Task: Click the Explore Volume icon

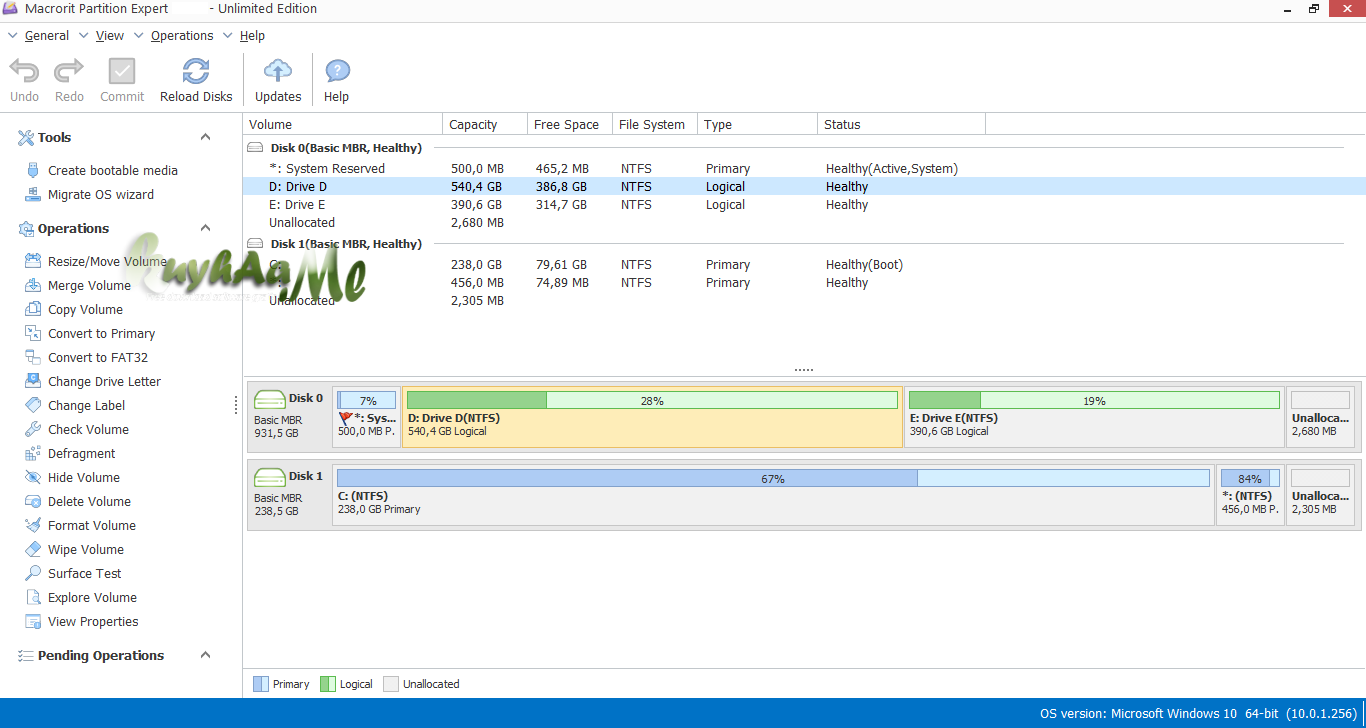Action: [32, 597]
